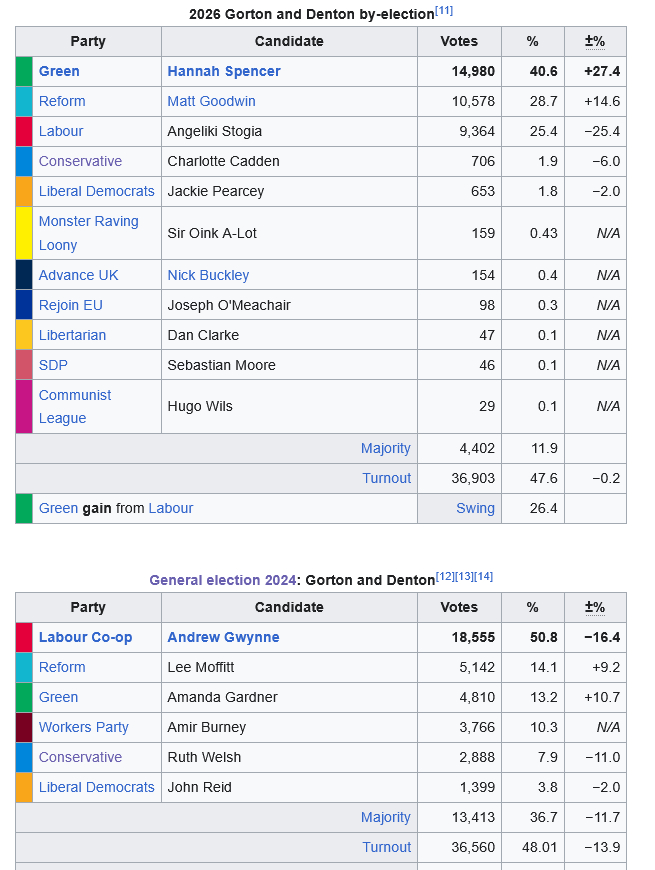Click Turnout link in 2024 election table

pyautogui.click(x=386, y=847)
